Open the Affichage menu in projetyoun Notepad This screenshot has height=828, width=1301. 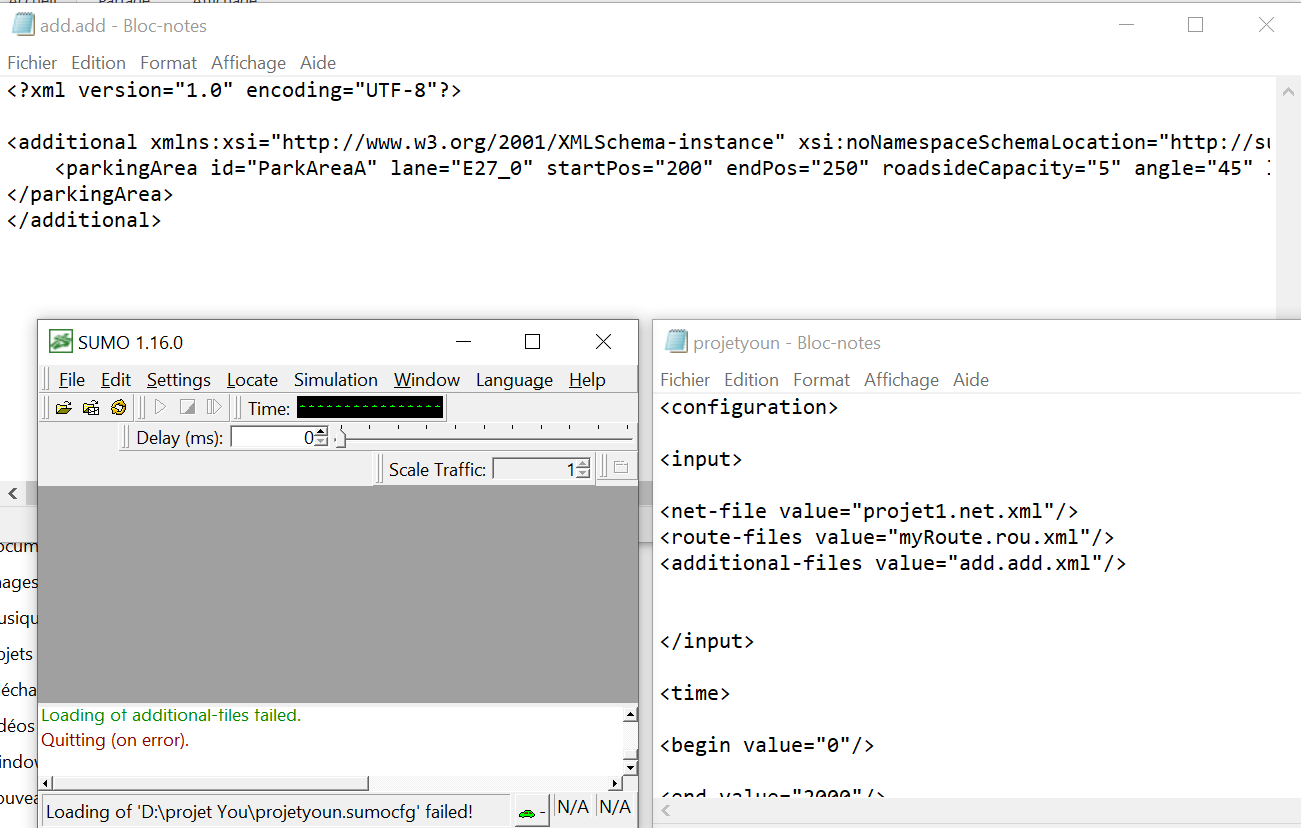901,379
